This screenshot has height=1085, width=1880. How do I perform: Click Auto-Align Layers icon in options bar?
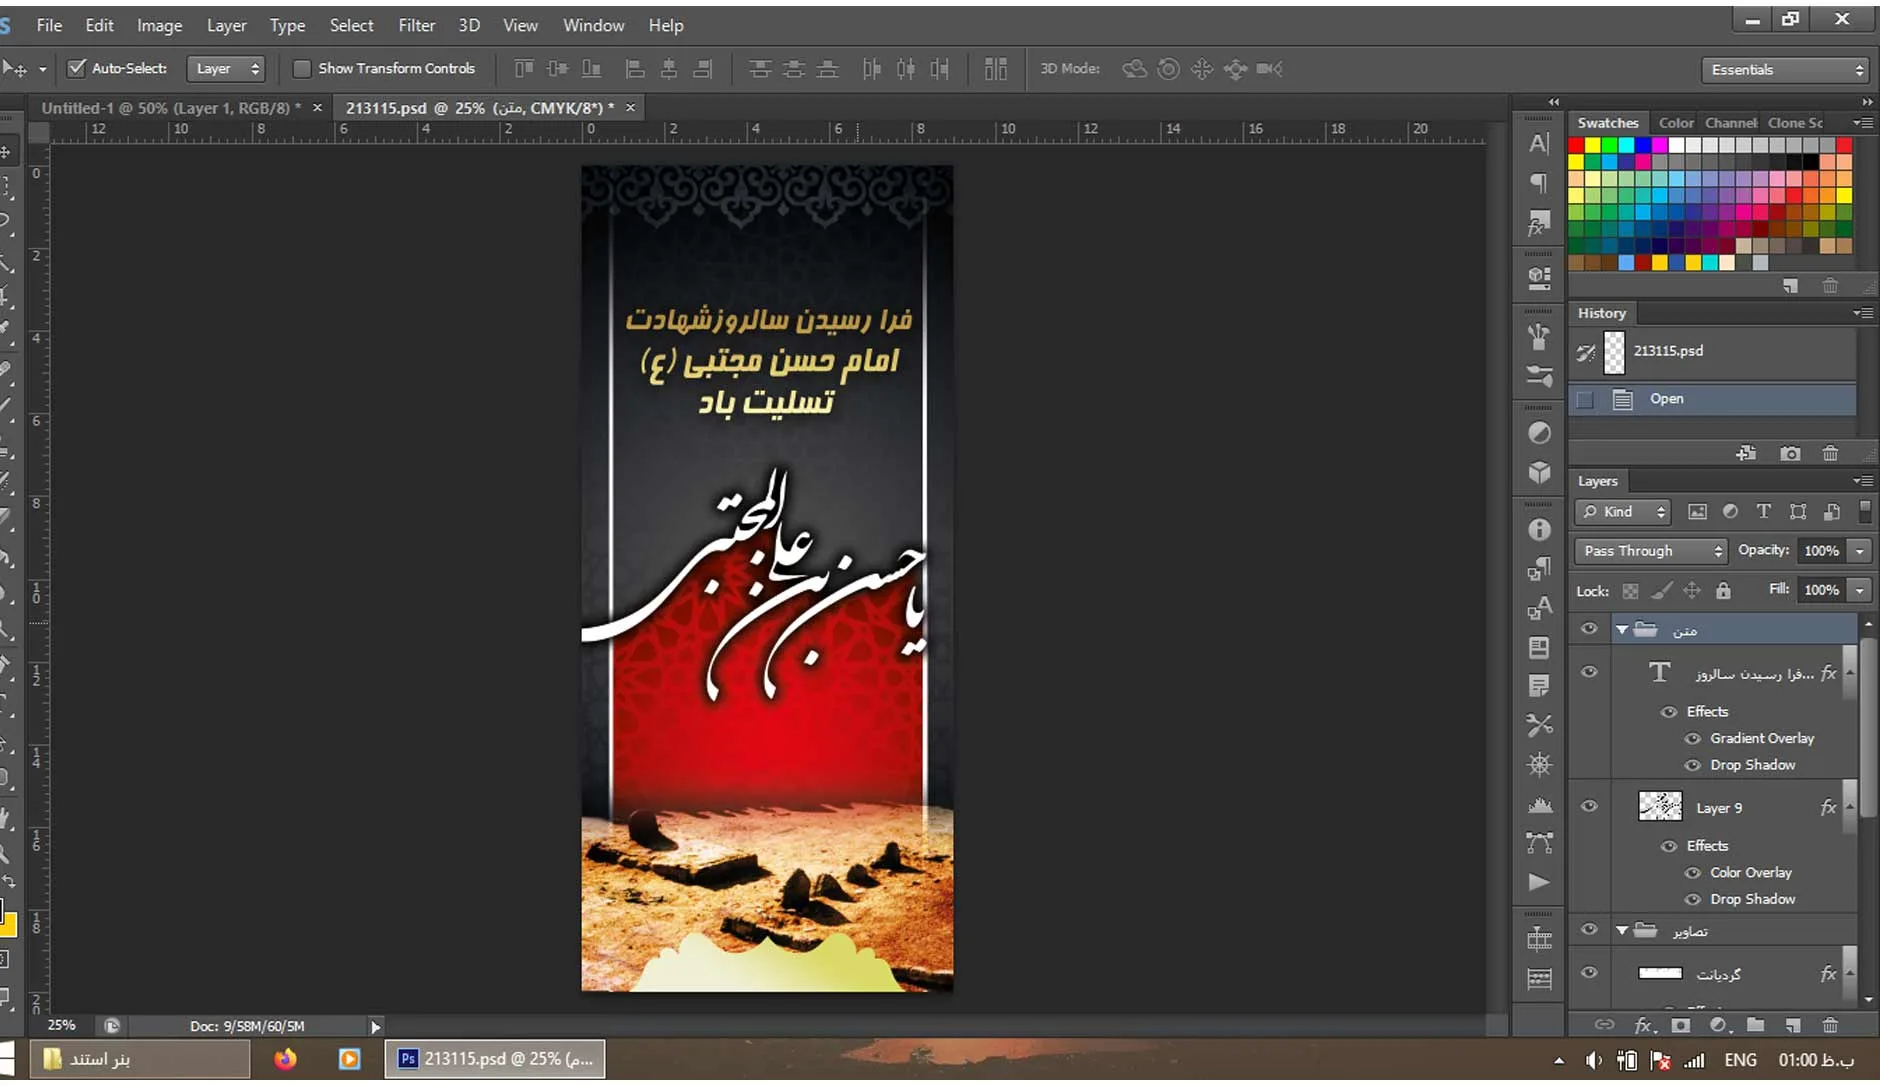[x=995, y=69]
